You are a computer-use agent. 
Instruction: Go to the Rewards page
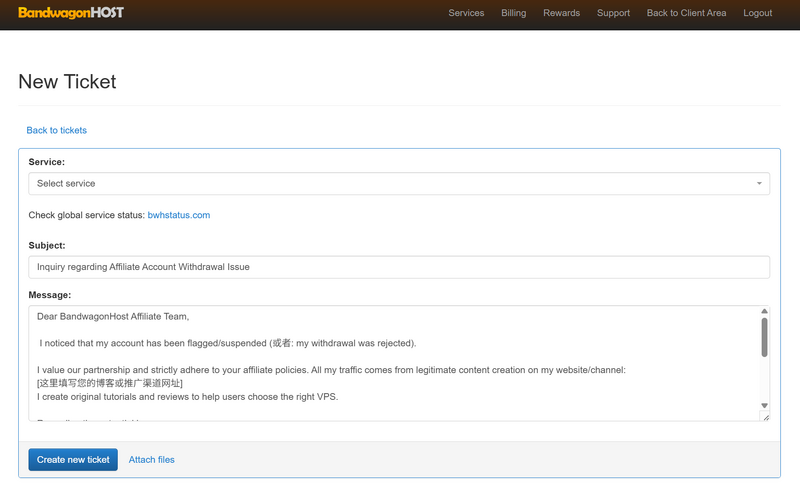pyautogui.click(x=561, y=13)
